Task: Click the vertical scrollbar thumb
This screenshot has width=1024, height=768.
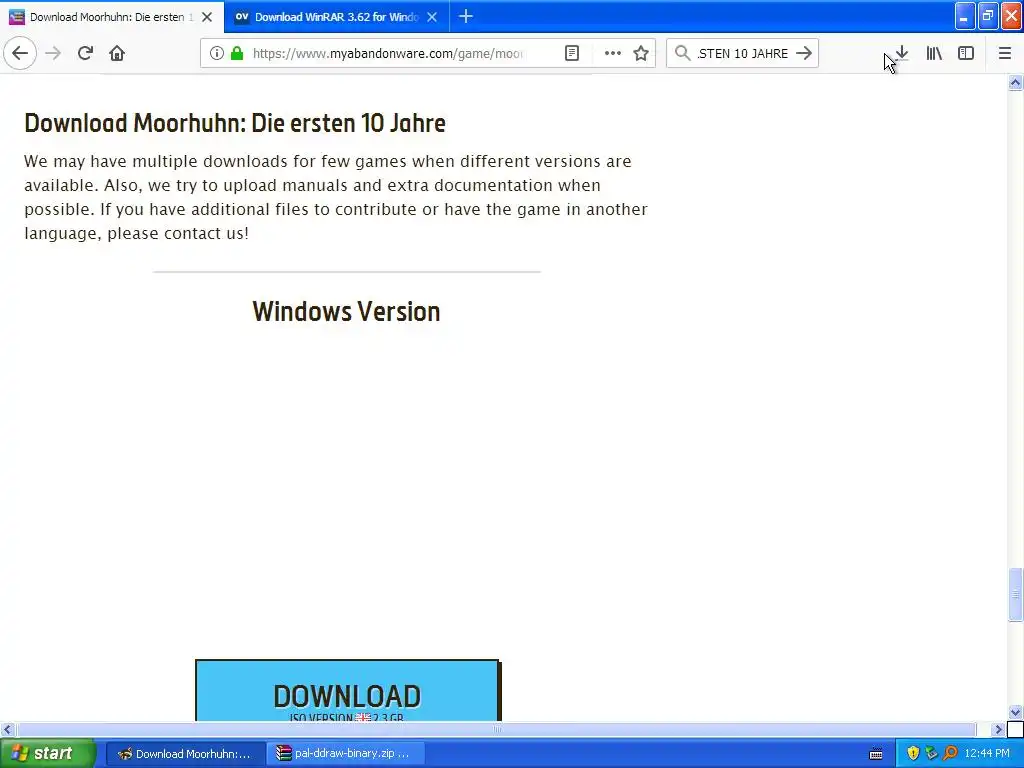Action: 1016,595
